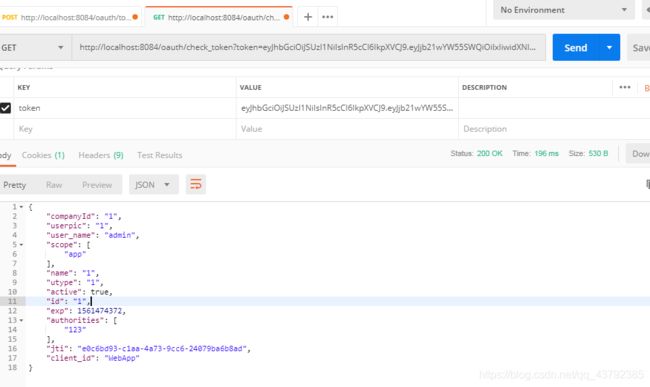Collapse the root JSON object at line 1
This screenshot has width=650, height=387.
pyautogui.click(x=21, y=207)
